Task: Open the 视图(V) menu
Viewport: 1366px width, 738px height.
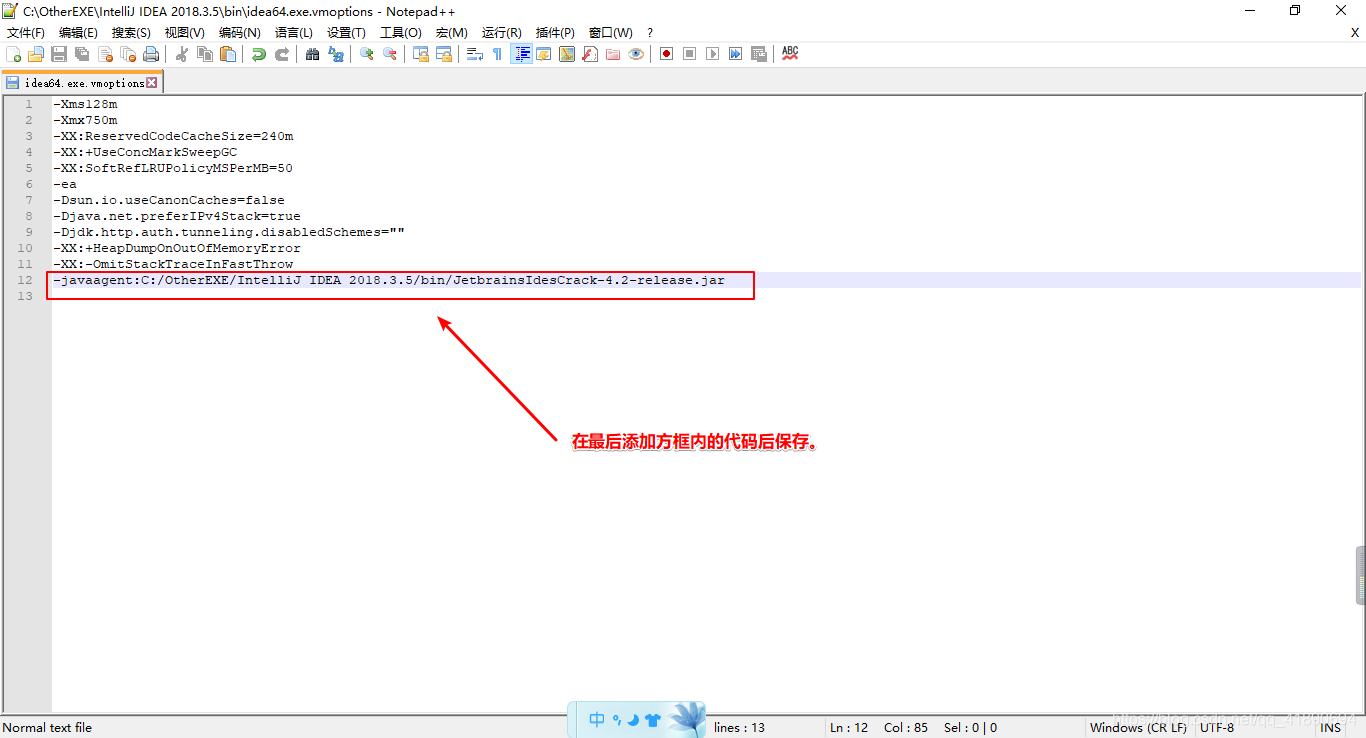Action: (x=184, y=33)
